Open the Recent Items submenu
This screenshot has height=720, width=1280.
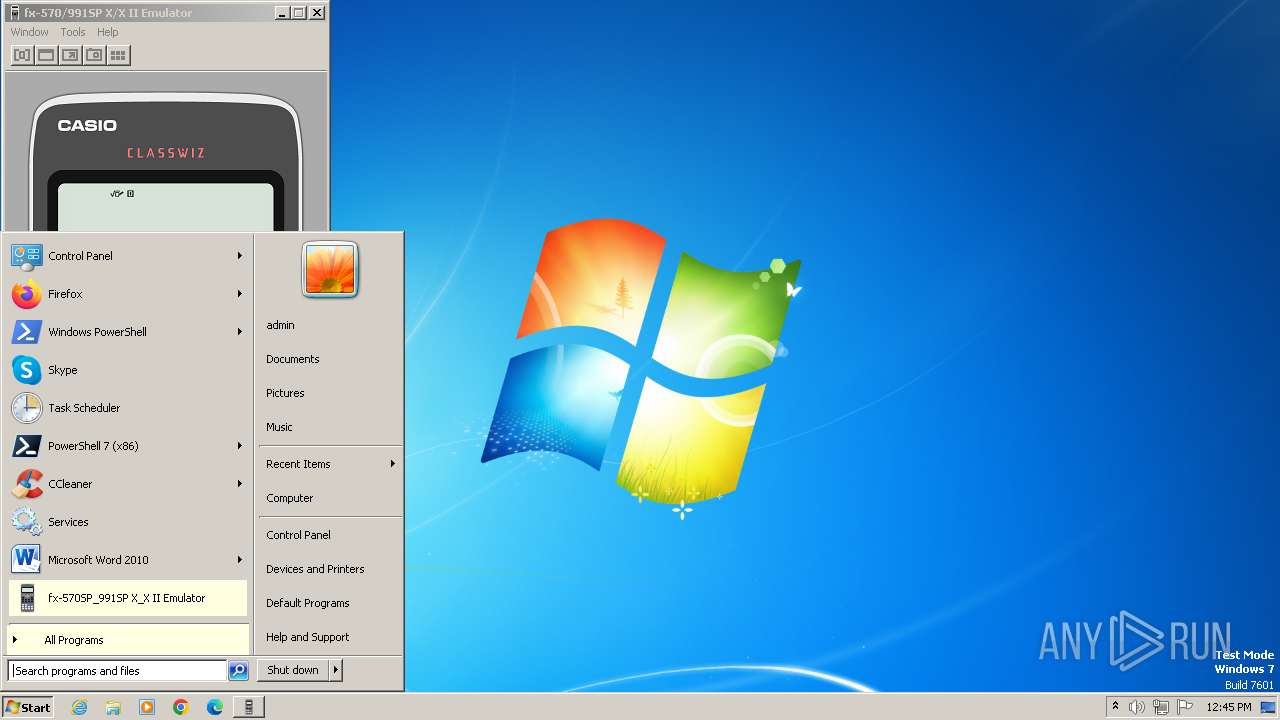pyautogui.click(x=330, y=464)
